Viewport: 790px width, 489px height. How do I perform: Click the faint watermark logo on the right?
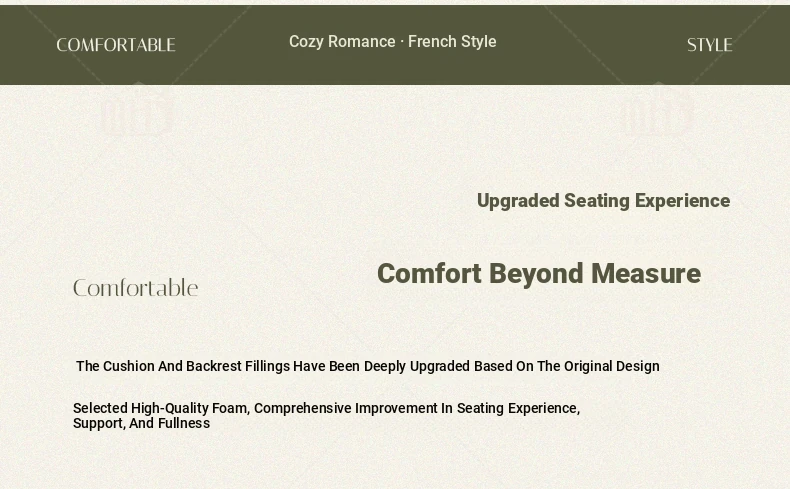tap(658, 113)
